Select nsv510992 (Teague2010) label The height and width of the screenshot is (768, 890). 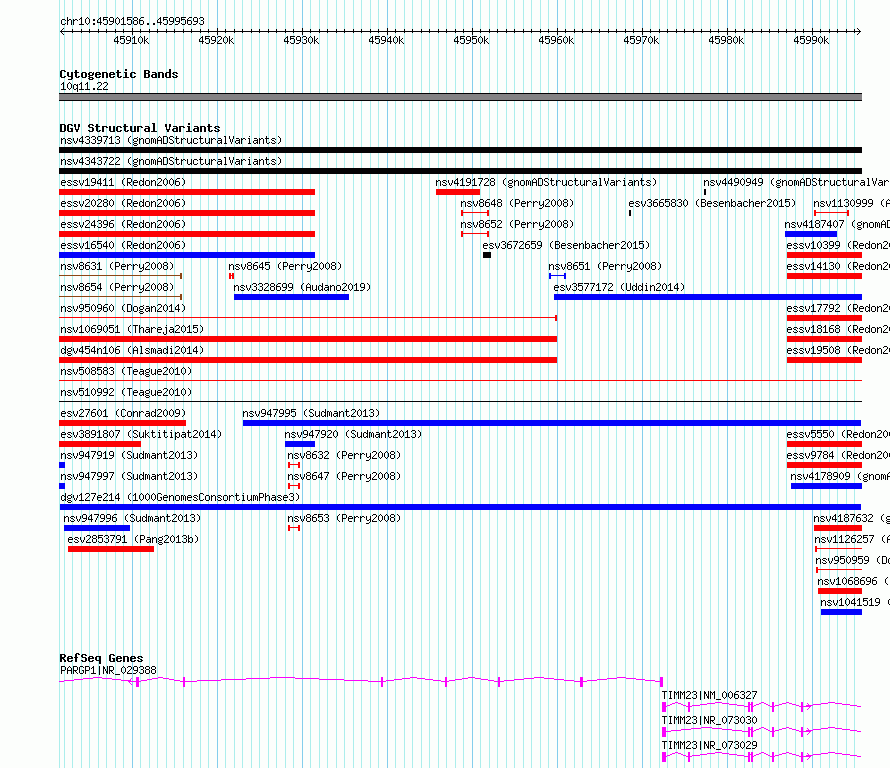126,392
